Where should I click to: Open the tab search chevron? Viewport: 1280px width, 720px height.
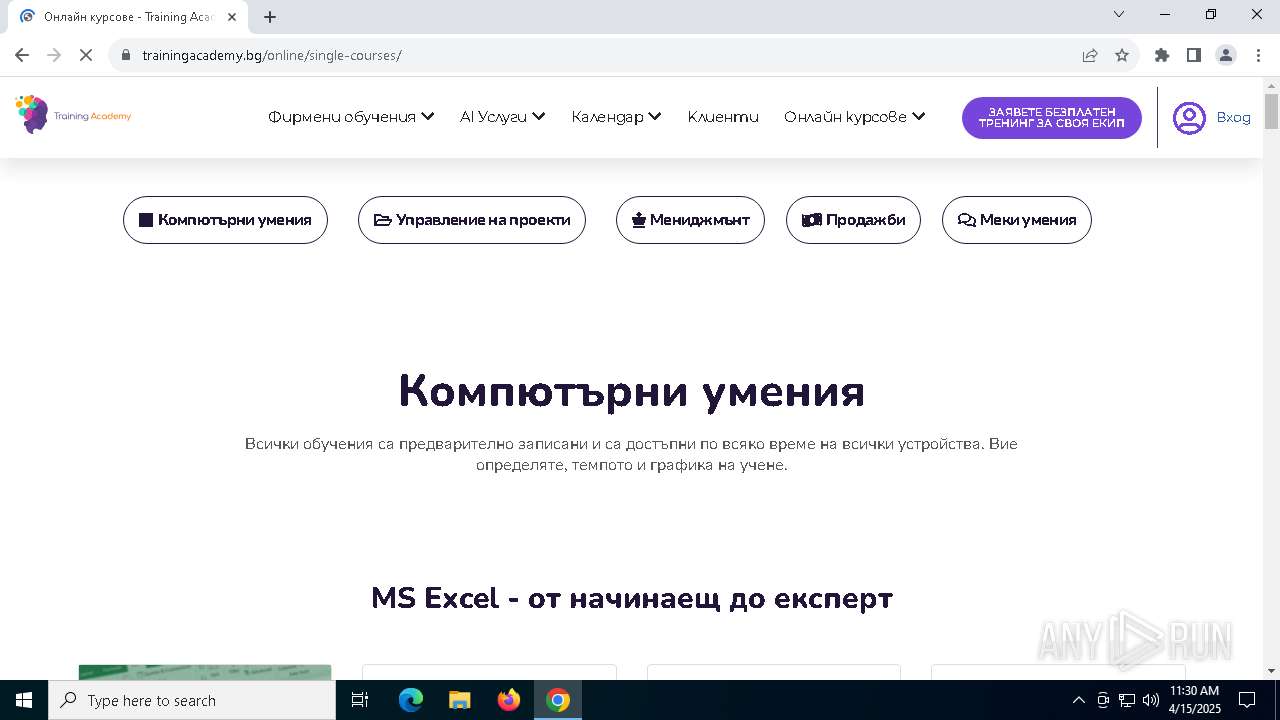[1119, 14]
